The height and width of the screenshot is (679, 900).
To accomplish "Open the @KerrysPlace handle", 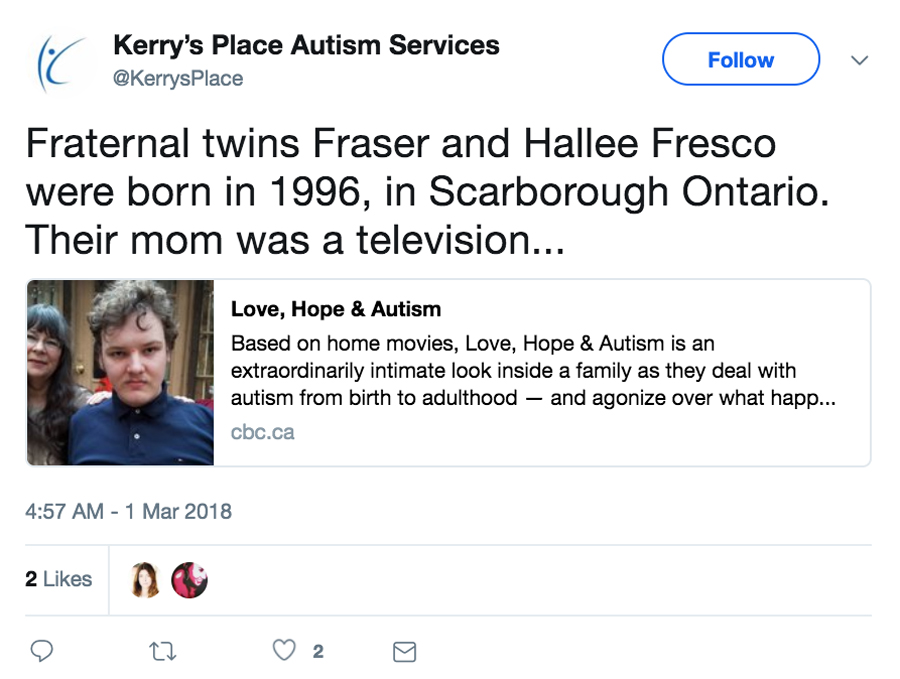I will tap(178, 78).
